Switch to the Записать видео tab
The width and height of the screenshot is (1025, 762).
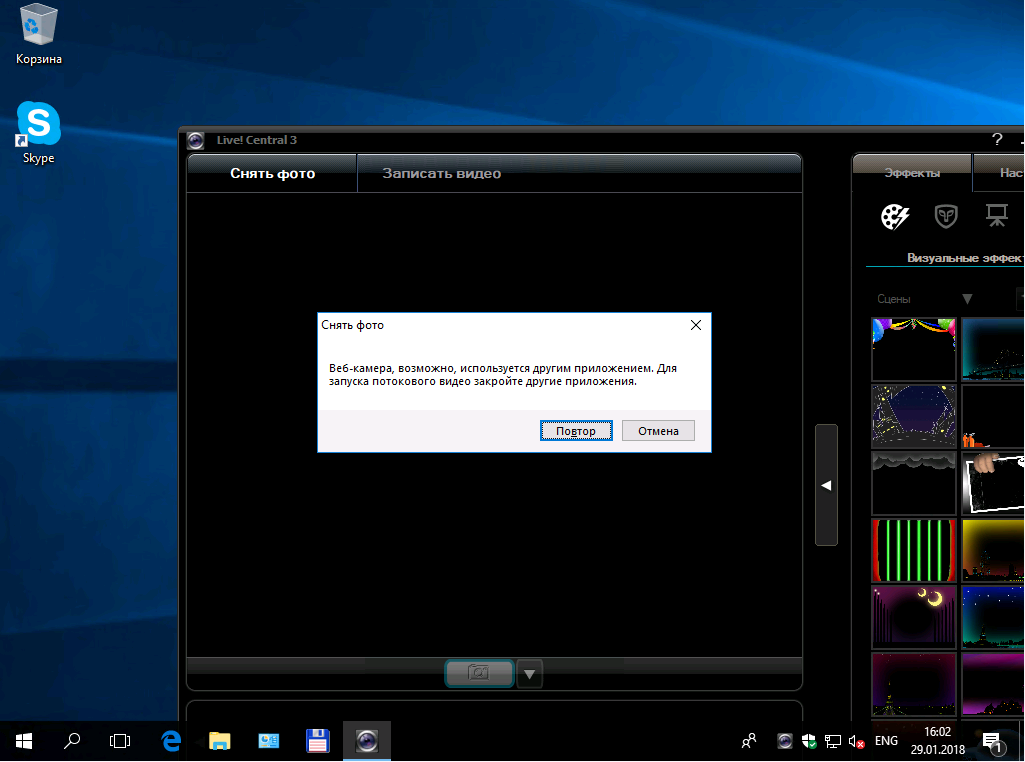pos(441,173)
